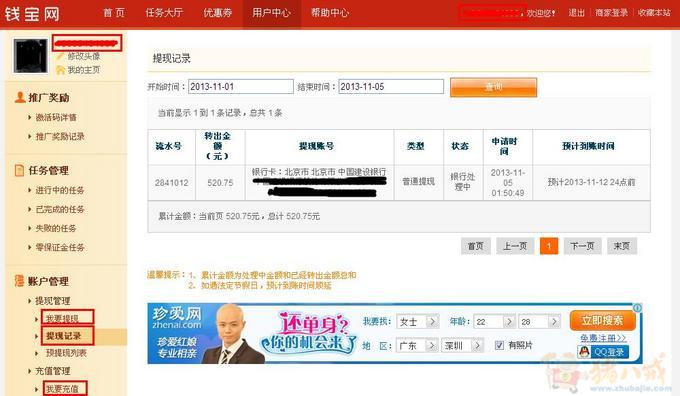The width and height of the screenshot is (680, 396).
Task: Click the 账户管理 coin icon
Action: [19, 281]
